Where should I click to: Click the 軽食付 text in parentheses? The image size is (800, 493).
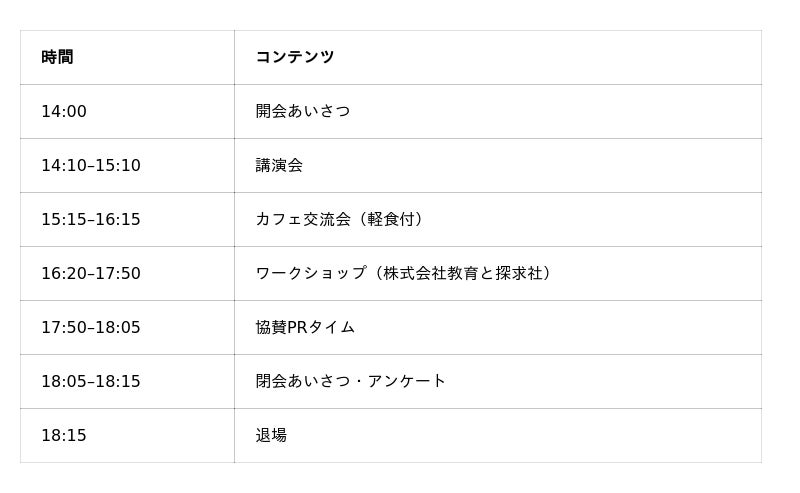coord(391,219)
